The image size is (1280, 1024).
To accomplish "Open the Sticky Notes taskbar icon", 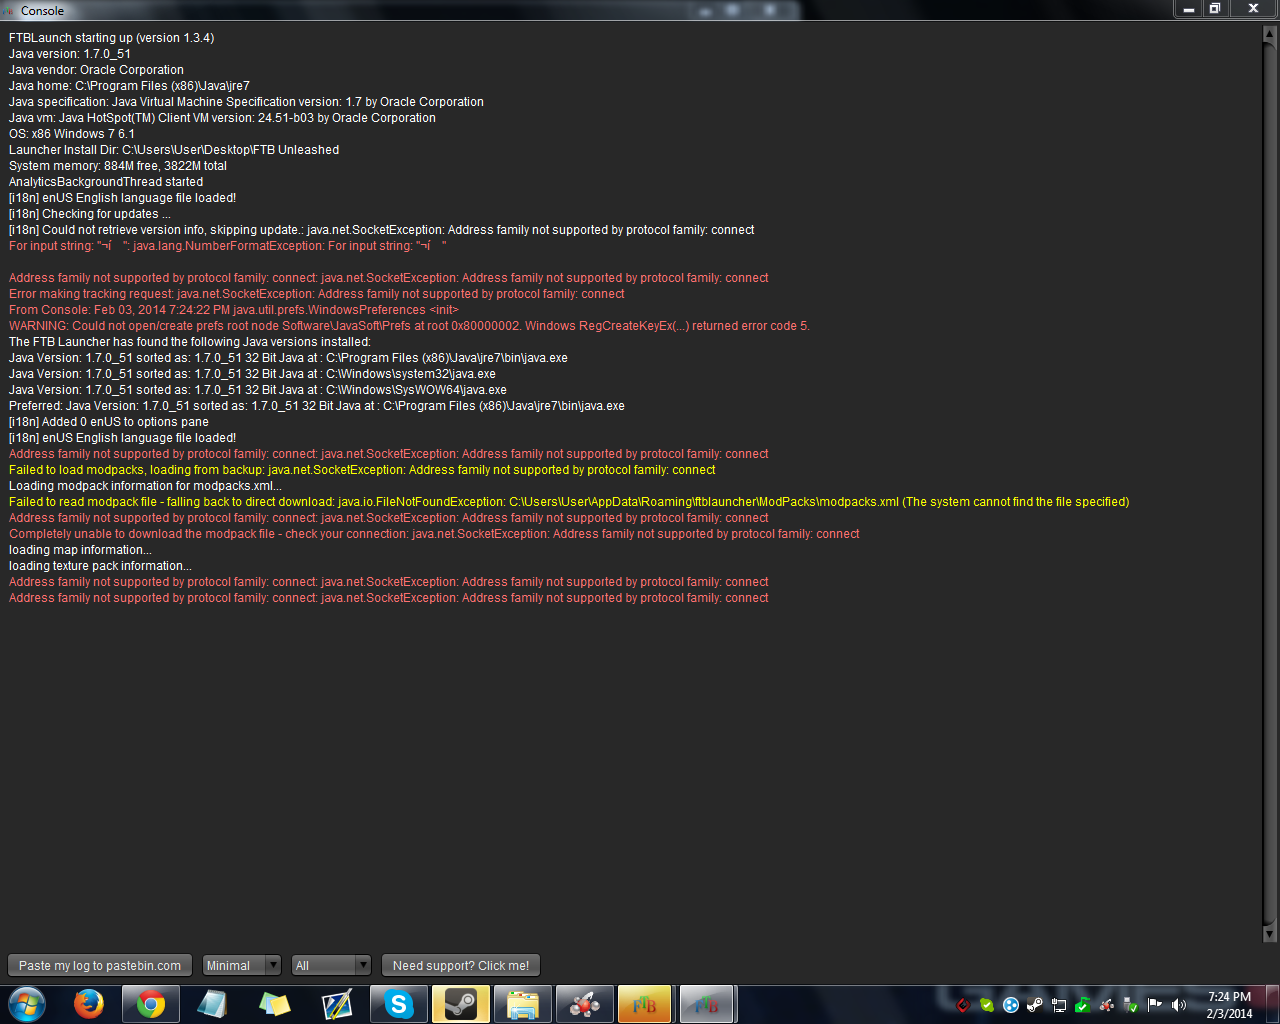I will 275,1004.
